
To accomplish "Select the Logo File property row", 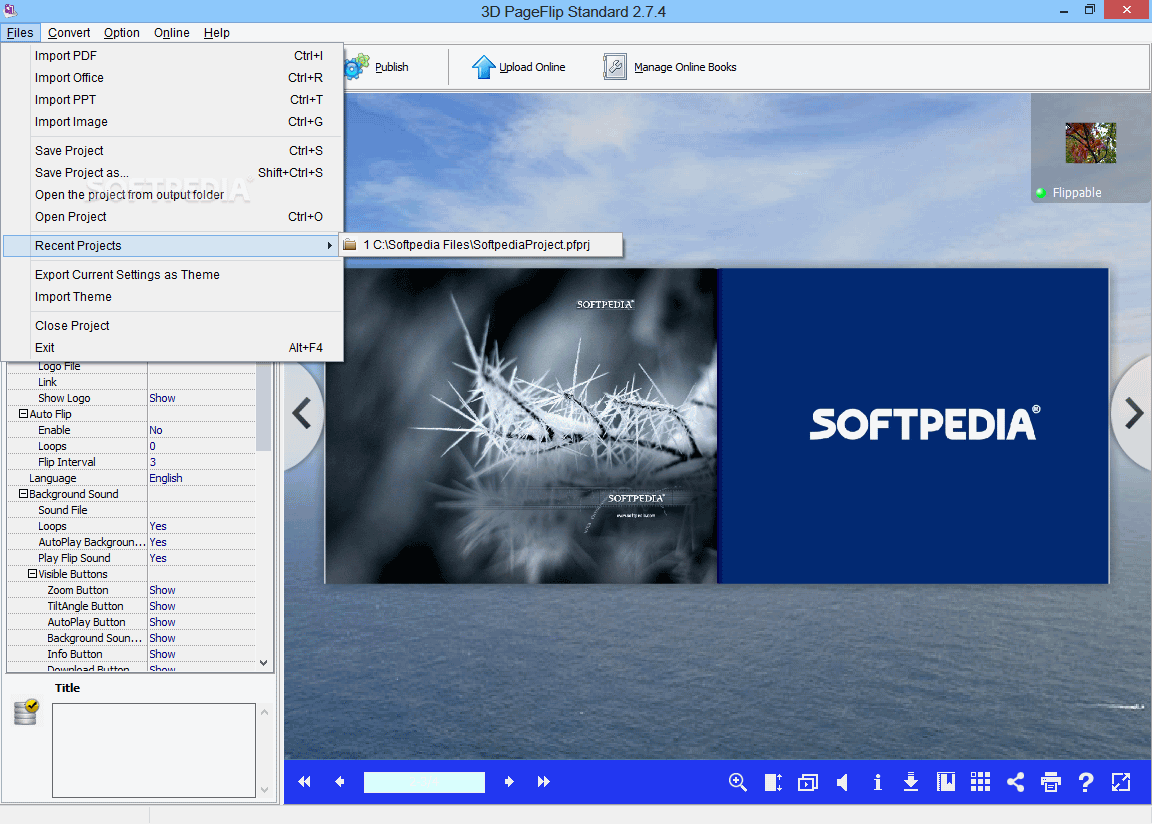I will pos(132,366).
